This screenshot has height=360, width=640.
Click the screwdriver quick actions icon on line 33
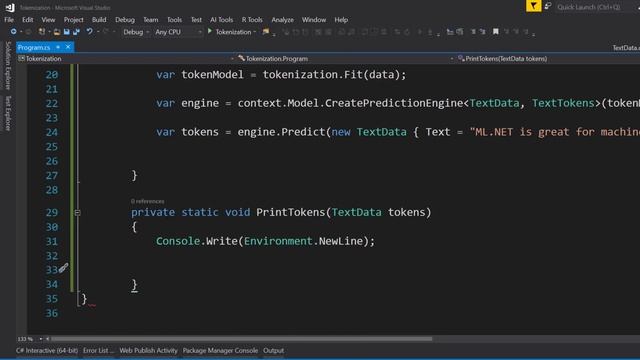[63, 268]
